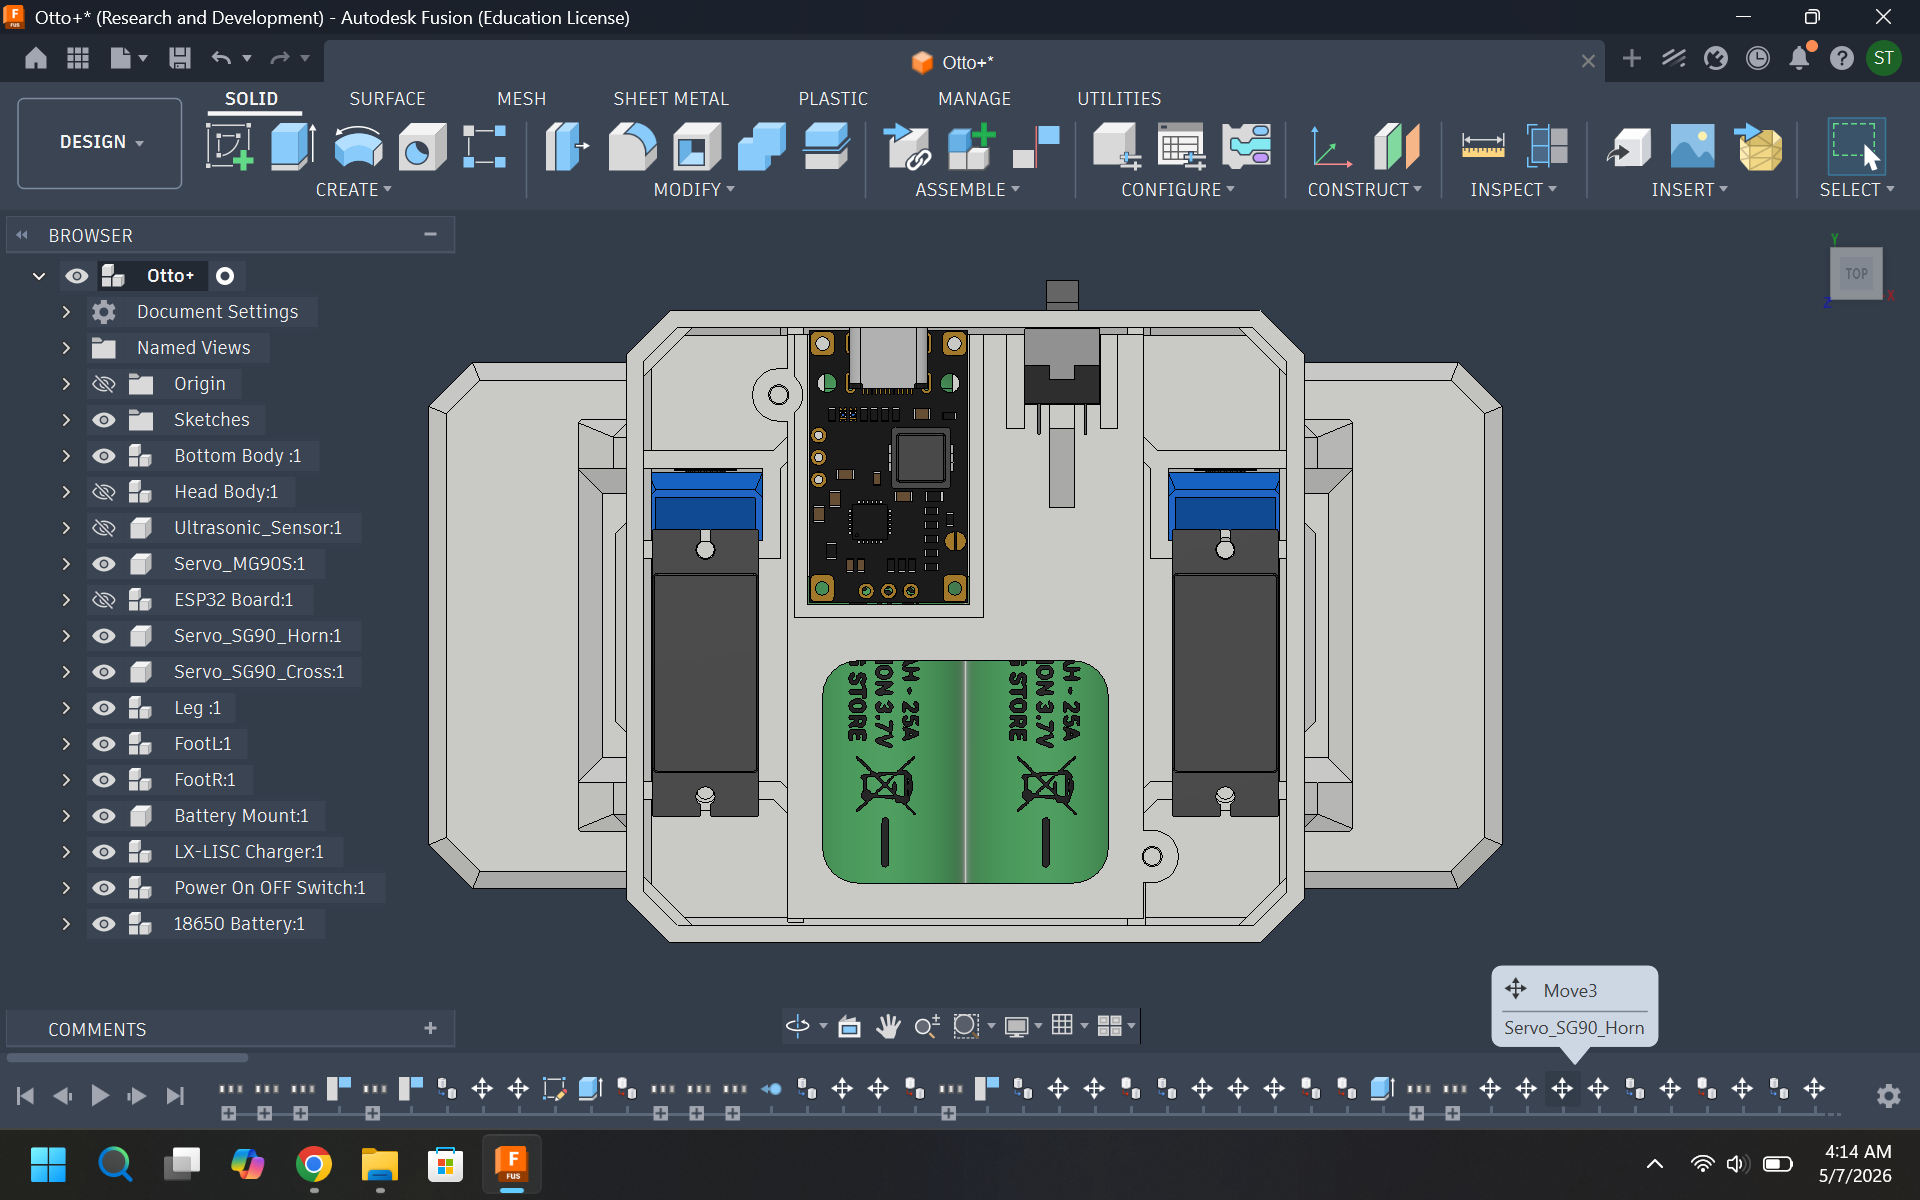Expand the Document Settings node

pos(66,312)
